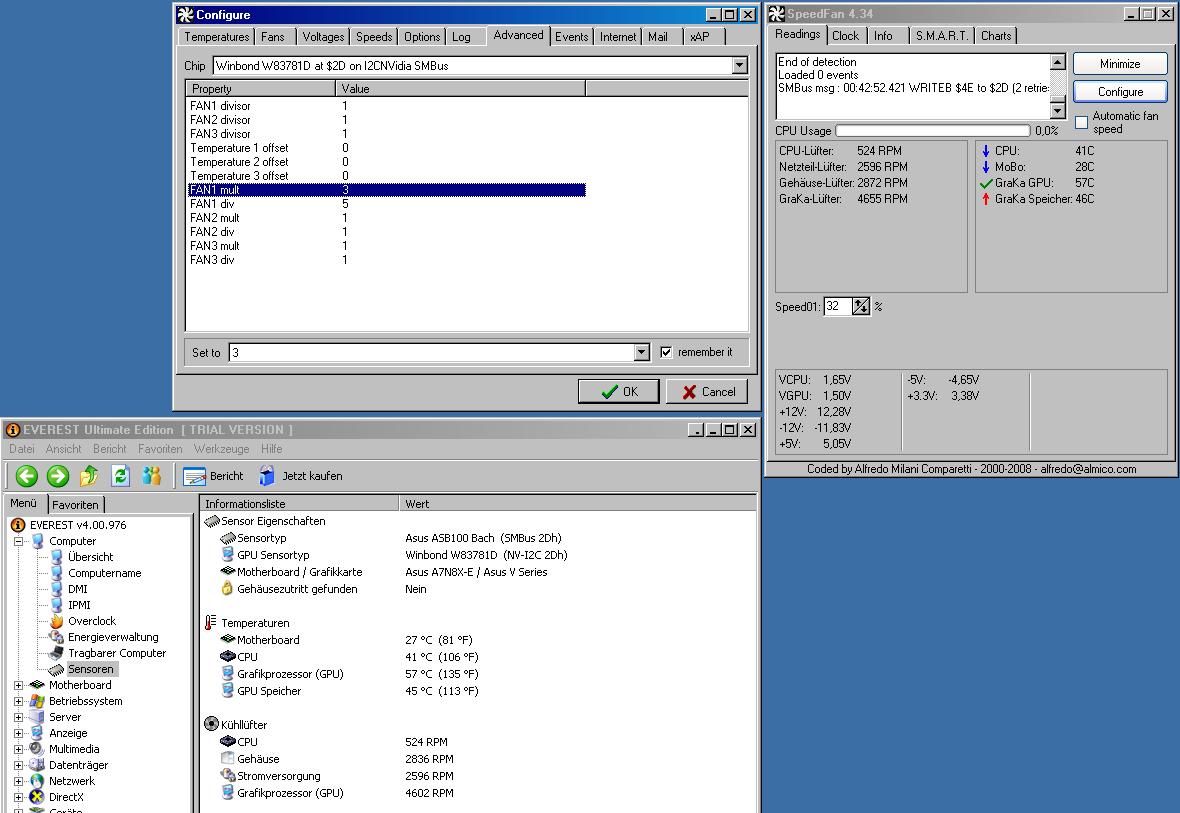Click the CPU Usage progress bar
The width and height of the screenshot is (1180, 813).
[932, 131]
